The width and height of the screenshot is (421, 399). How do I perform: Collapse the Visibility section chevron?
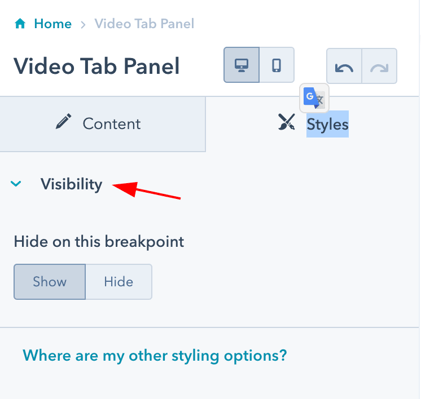[16, 183]
